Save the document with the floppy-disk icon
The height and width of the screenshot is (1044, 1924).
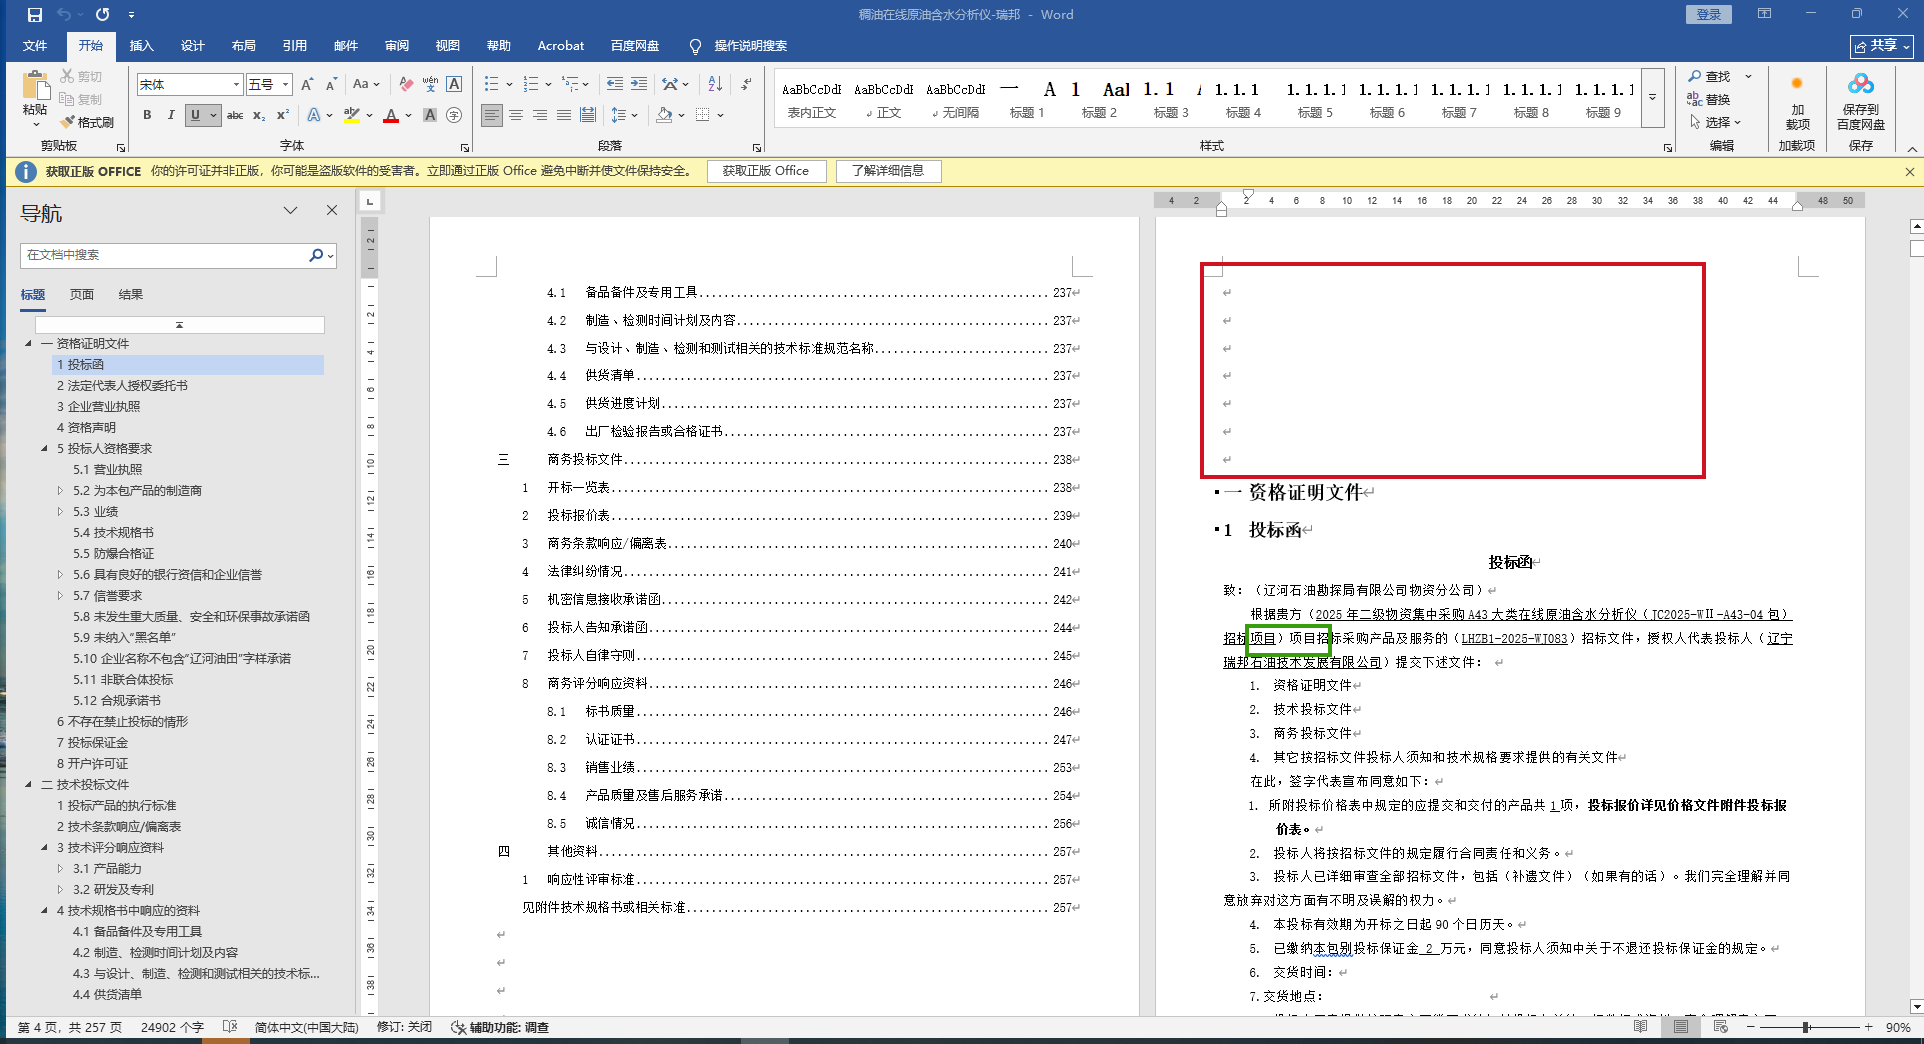(35, 15)
